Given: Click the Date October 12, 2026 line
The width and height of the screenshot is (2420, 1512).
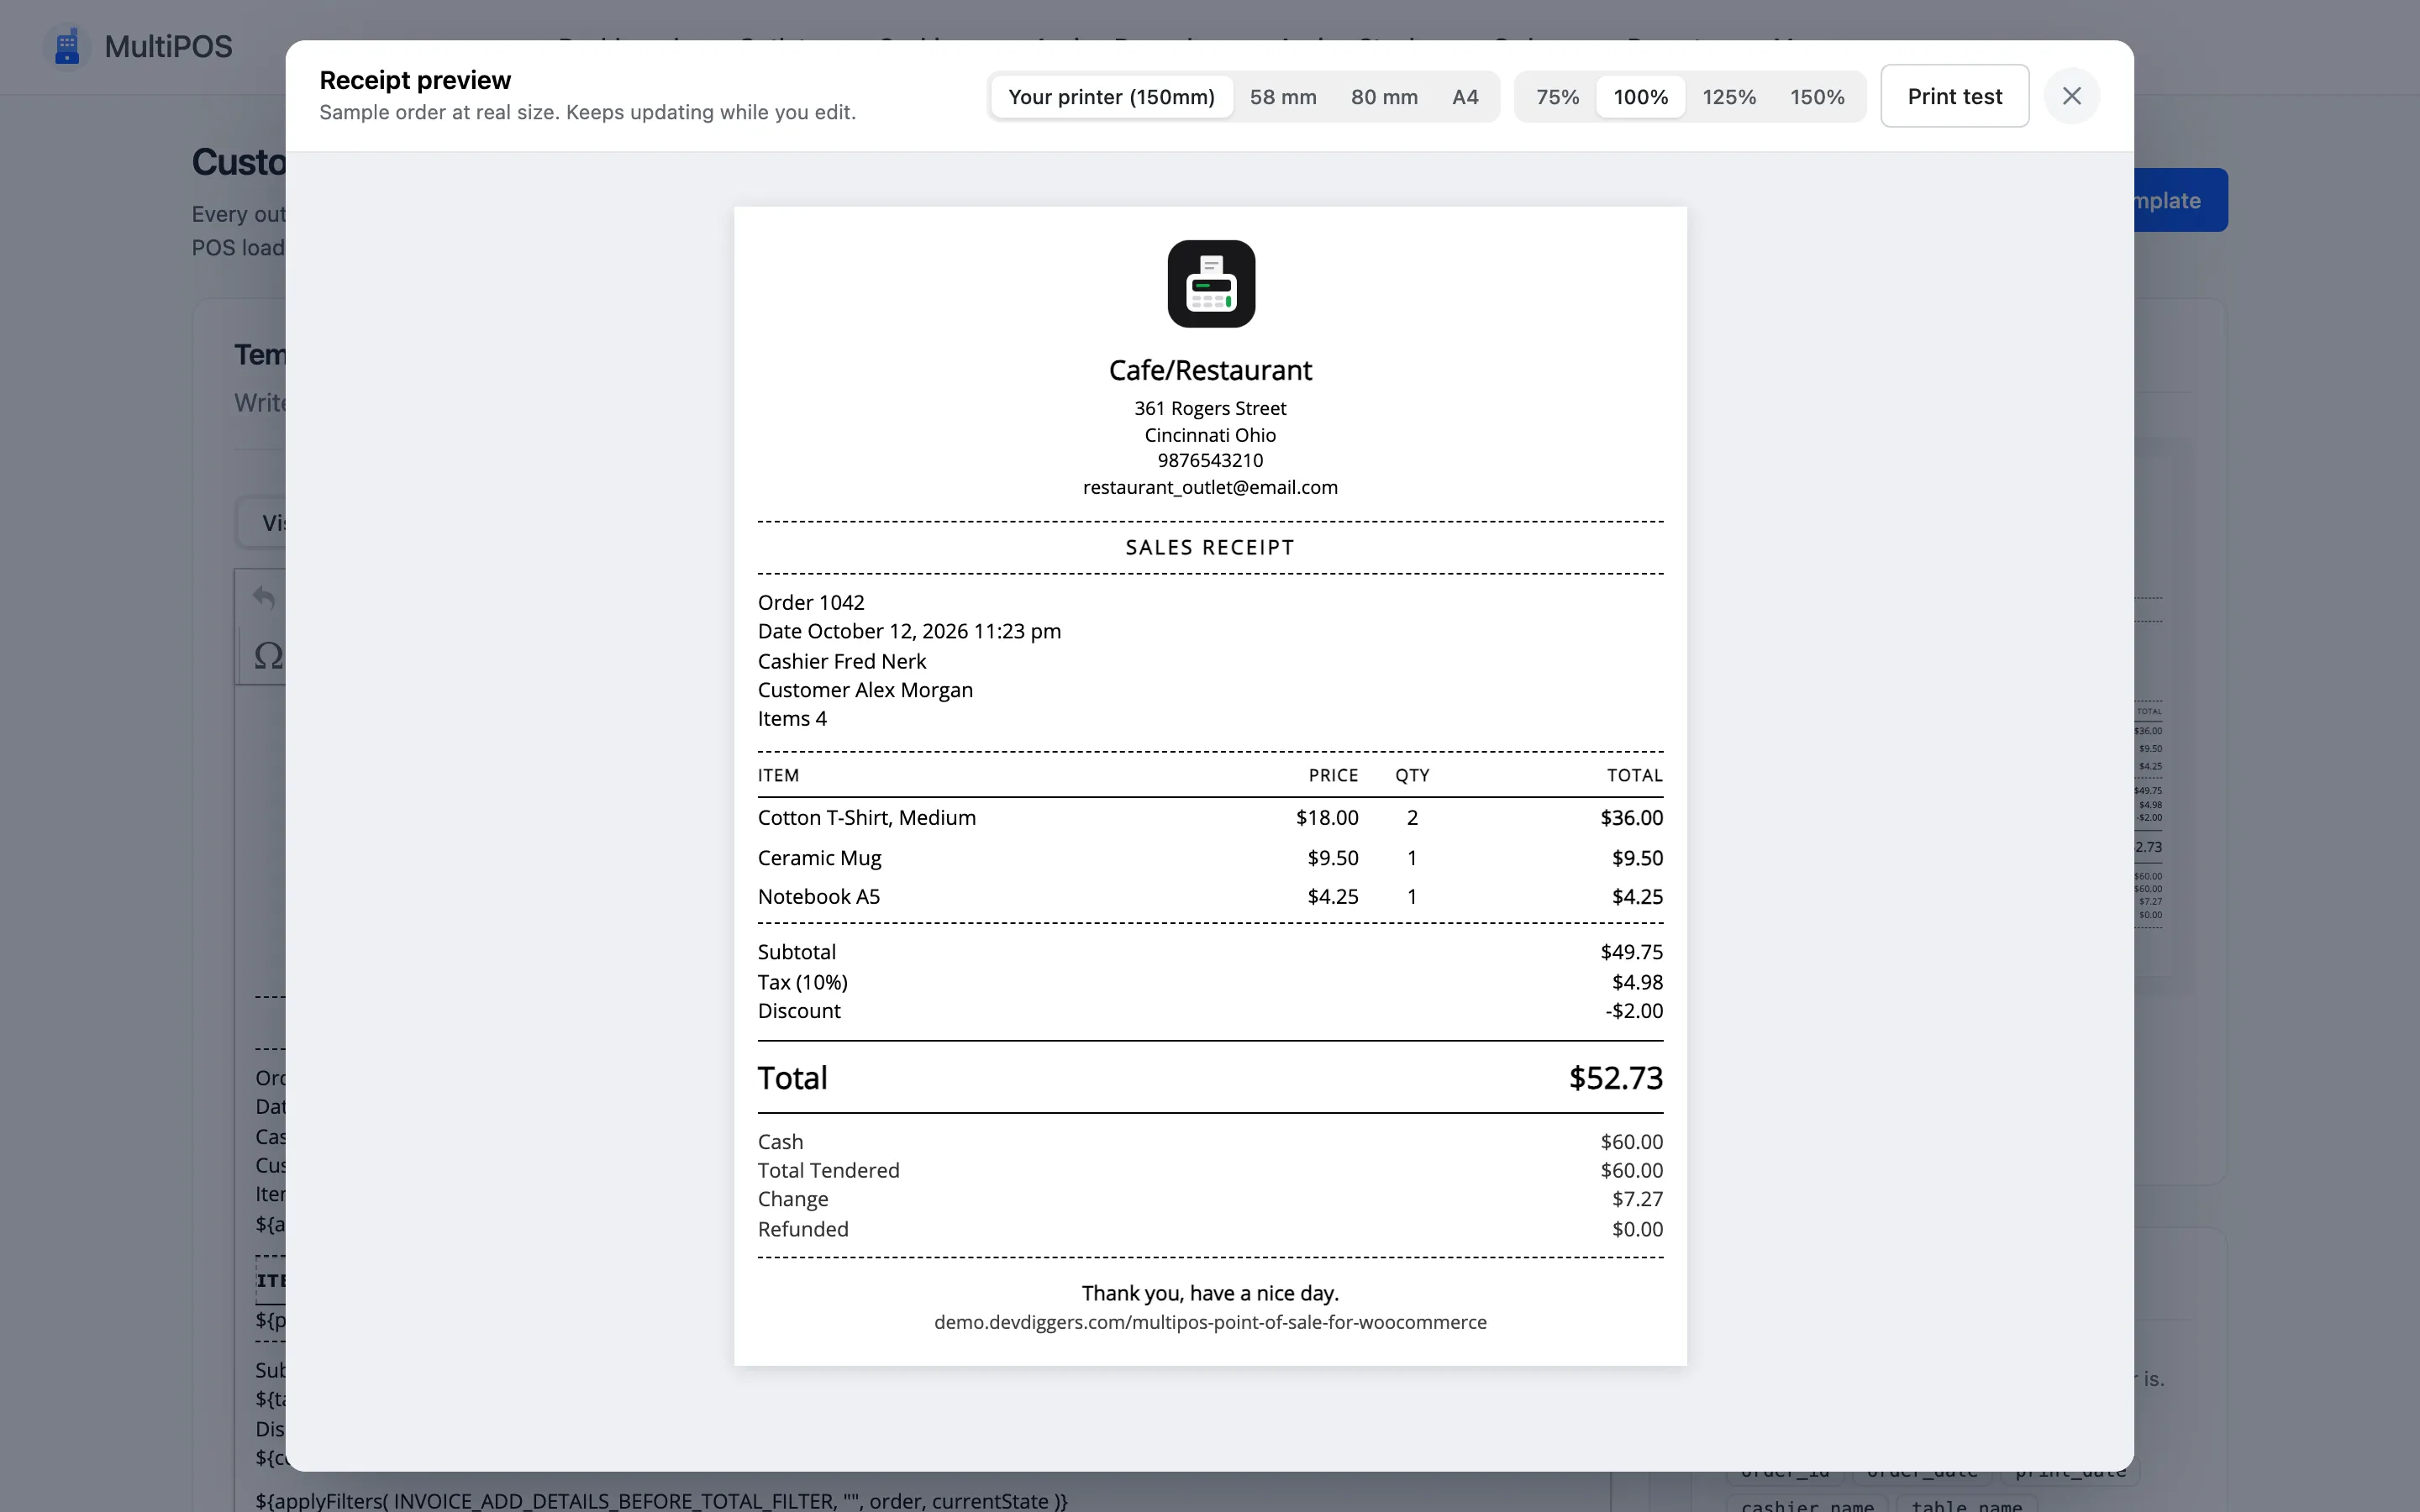Looking at the screenshot, I should coord(909,631).
